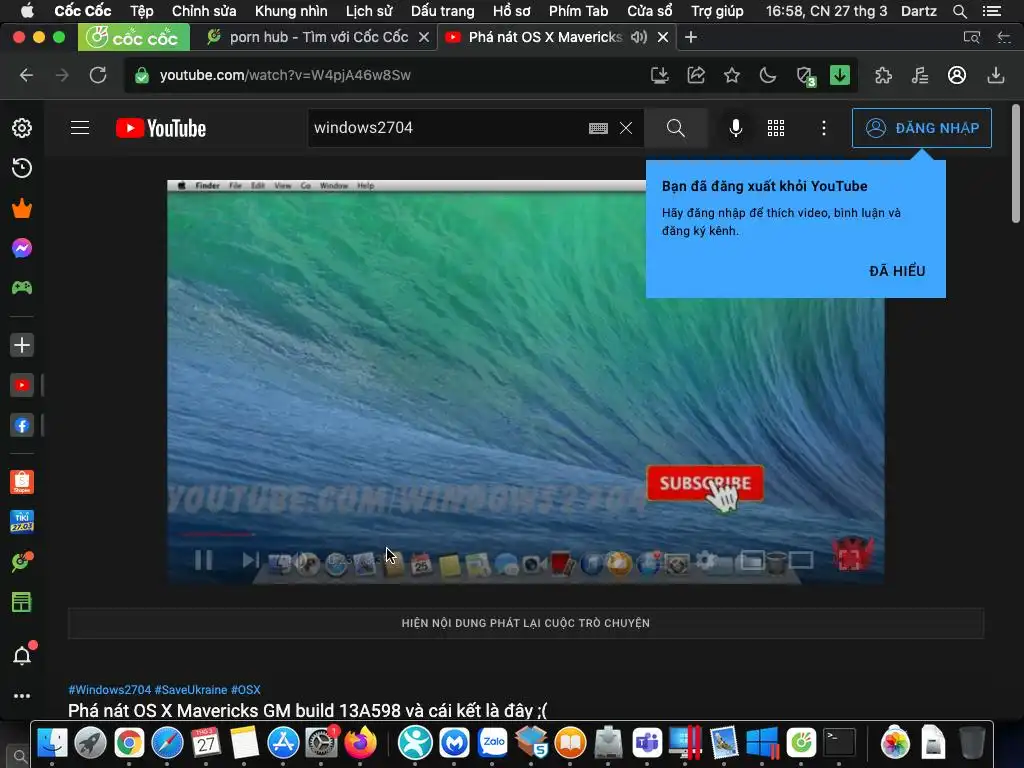Screen dimensions: 1024x768
Task: Open Firefox from the Dock
Action: point(360,743)
